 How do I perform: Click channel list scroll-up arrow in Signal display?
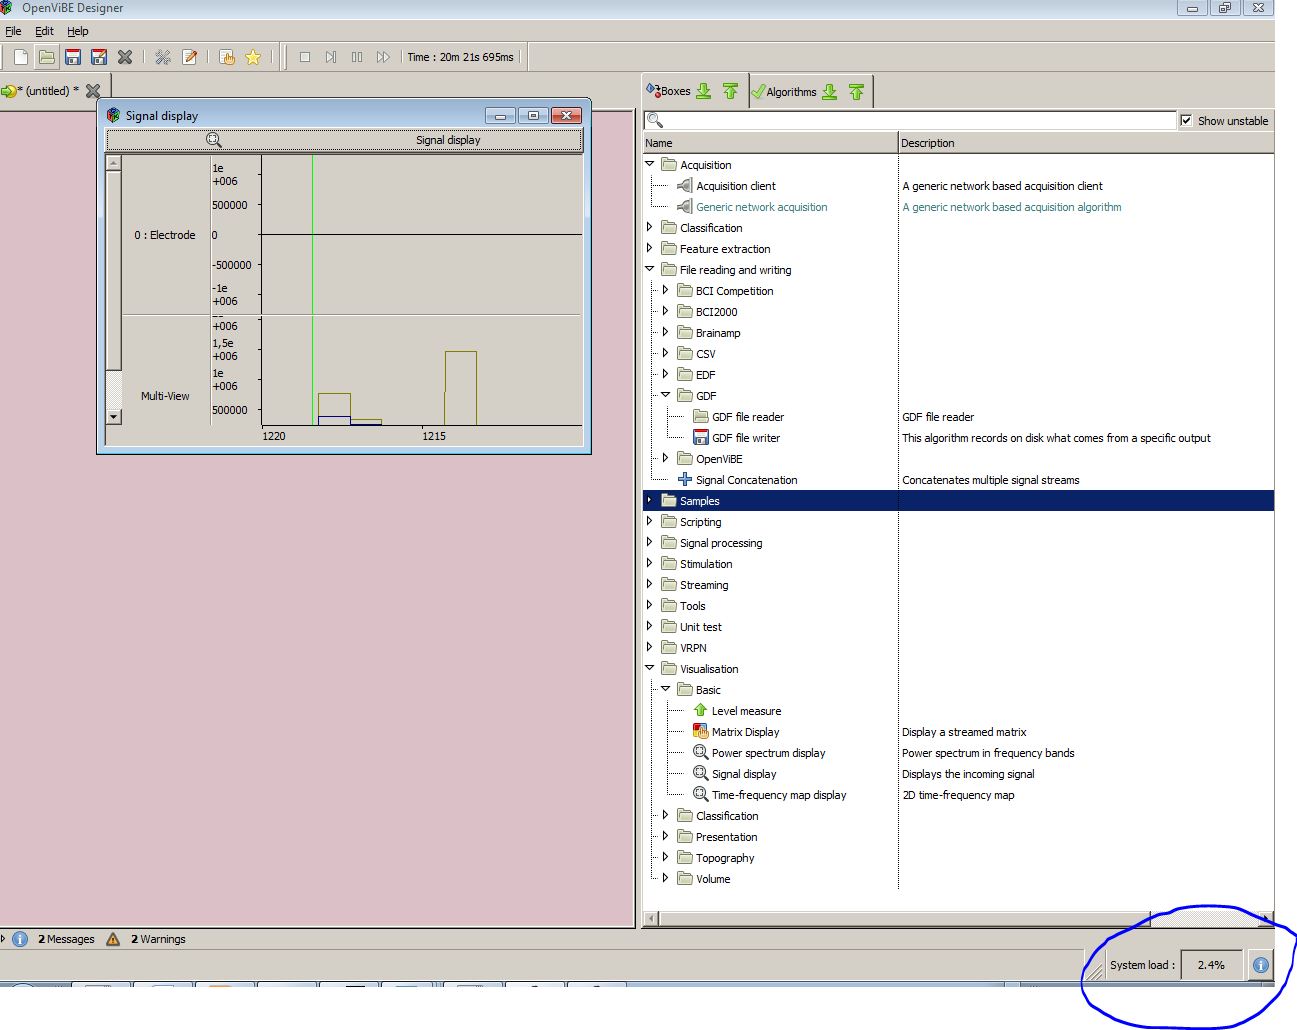113,163
